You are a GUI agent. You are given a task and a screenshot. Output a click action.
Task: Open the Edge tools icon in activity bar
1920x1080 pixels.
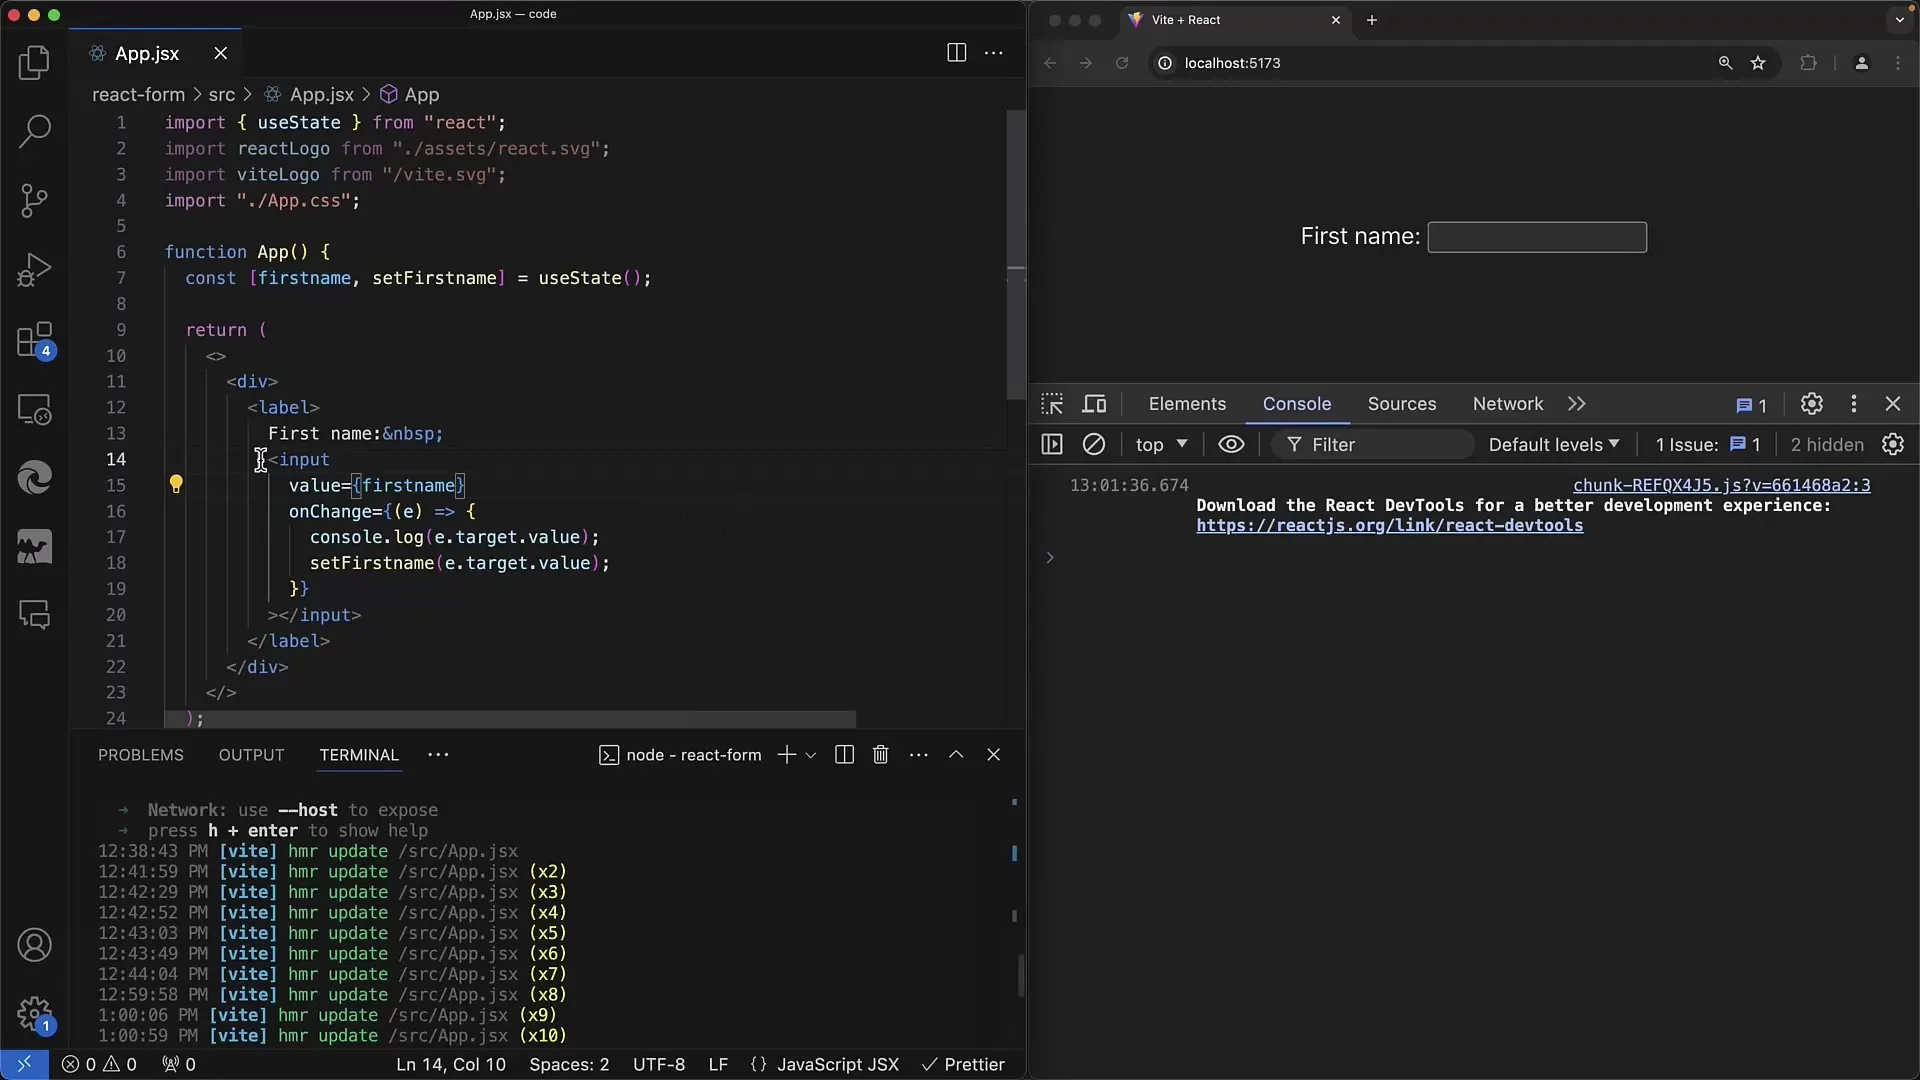click(x=34, y=478)
